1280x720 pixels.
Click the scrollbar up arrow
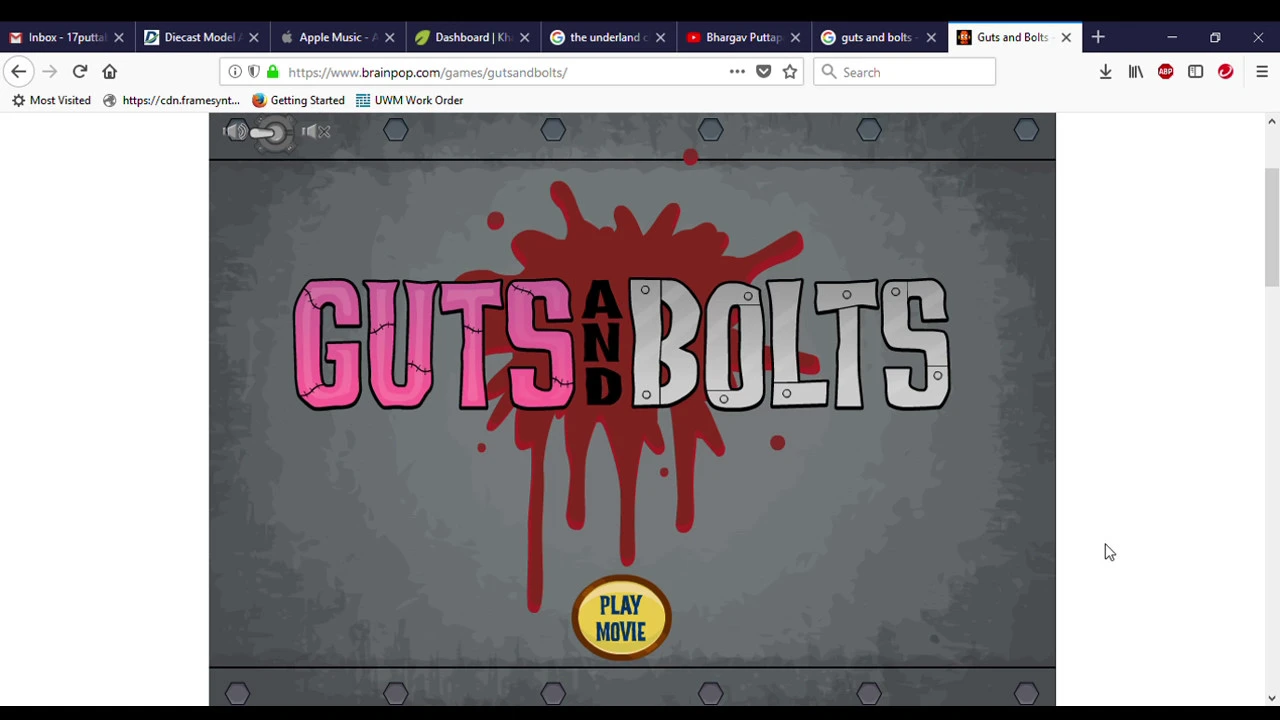[x=1271, y=121]
